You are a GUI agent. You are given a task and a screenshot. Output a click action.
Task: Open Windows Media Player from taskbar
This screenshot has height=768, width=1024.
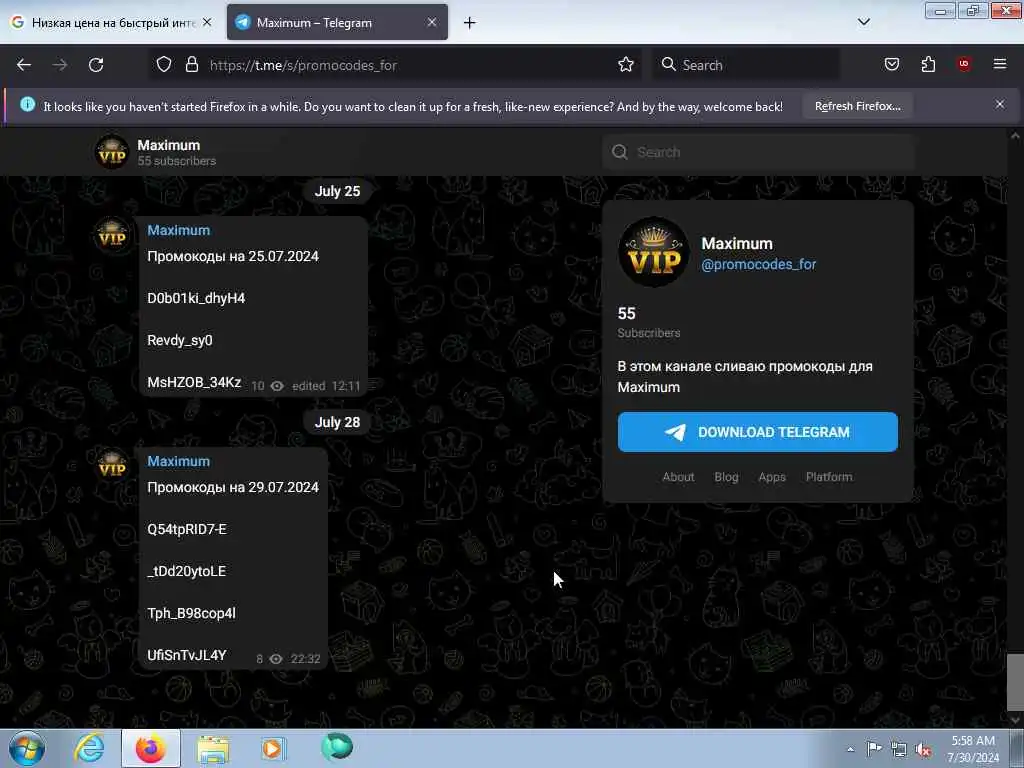(x=274, y=748)
